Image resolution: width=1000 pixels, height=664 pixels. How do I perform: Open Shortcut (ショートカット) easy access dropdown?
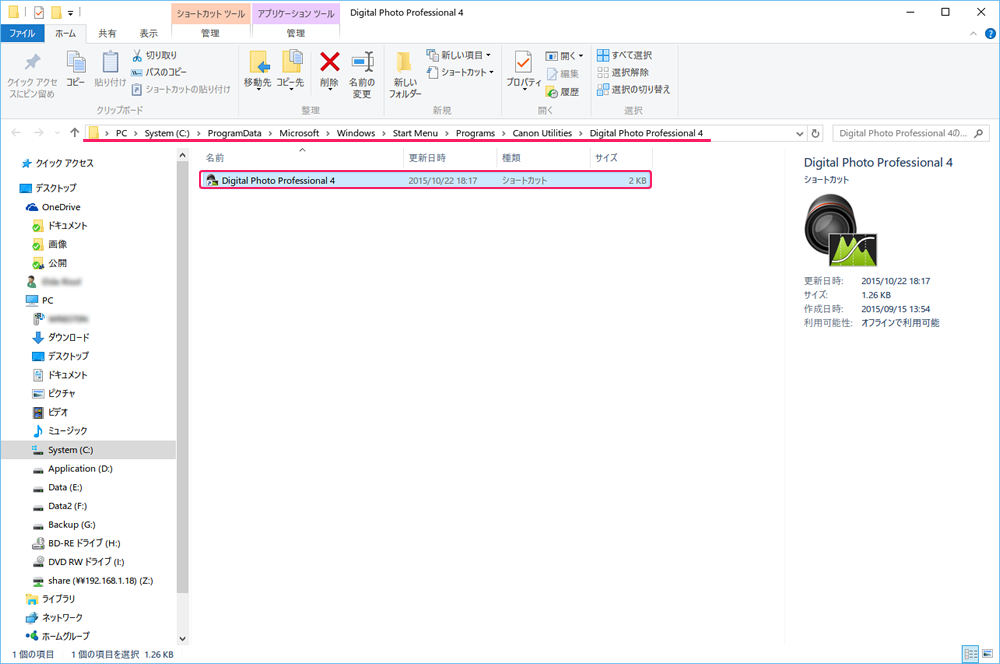(460, 72)
